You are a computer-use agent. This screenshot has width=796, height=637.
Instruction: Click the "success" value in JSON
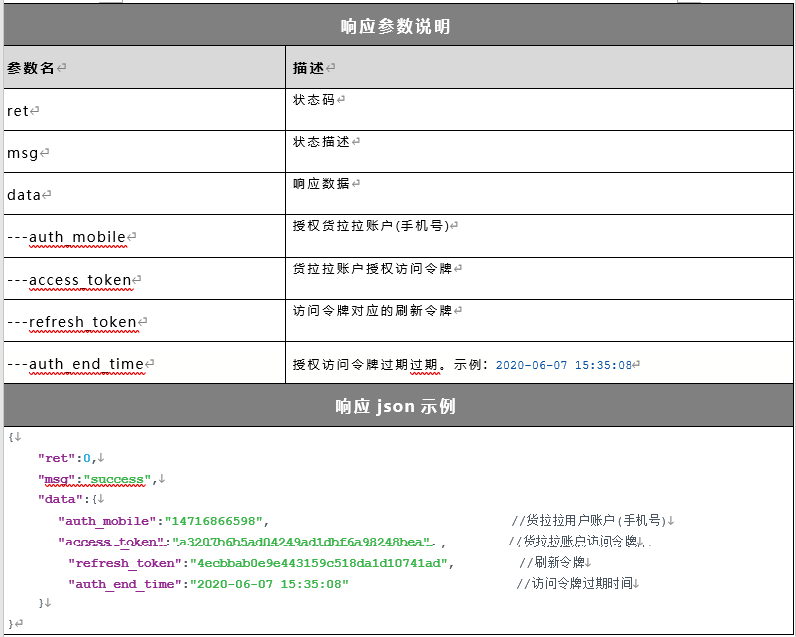click(118, 480)
